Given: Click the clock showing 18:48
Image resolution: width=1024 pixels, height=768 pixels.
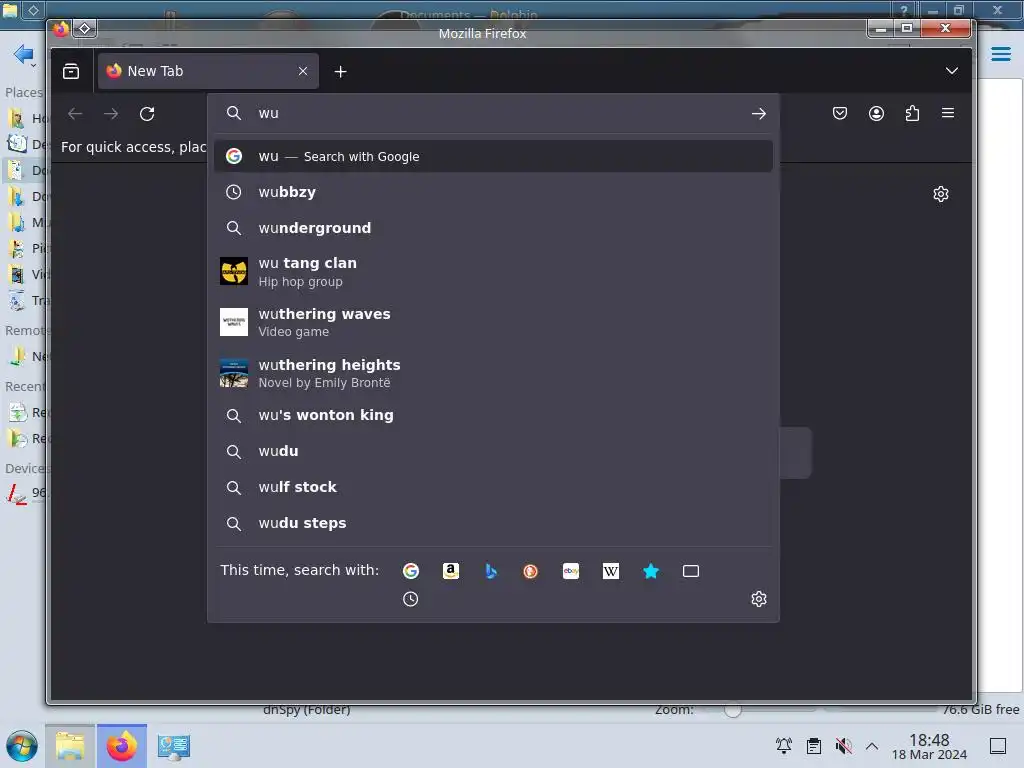Looking at the screenshot, I should point(929,746).
